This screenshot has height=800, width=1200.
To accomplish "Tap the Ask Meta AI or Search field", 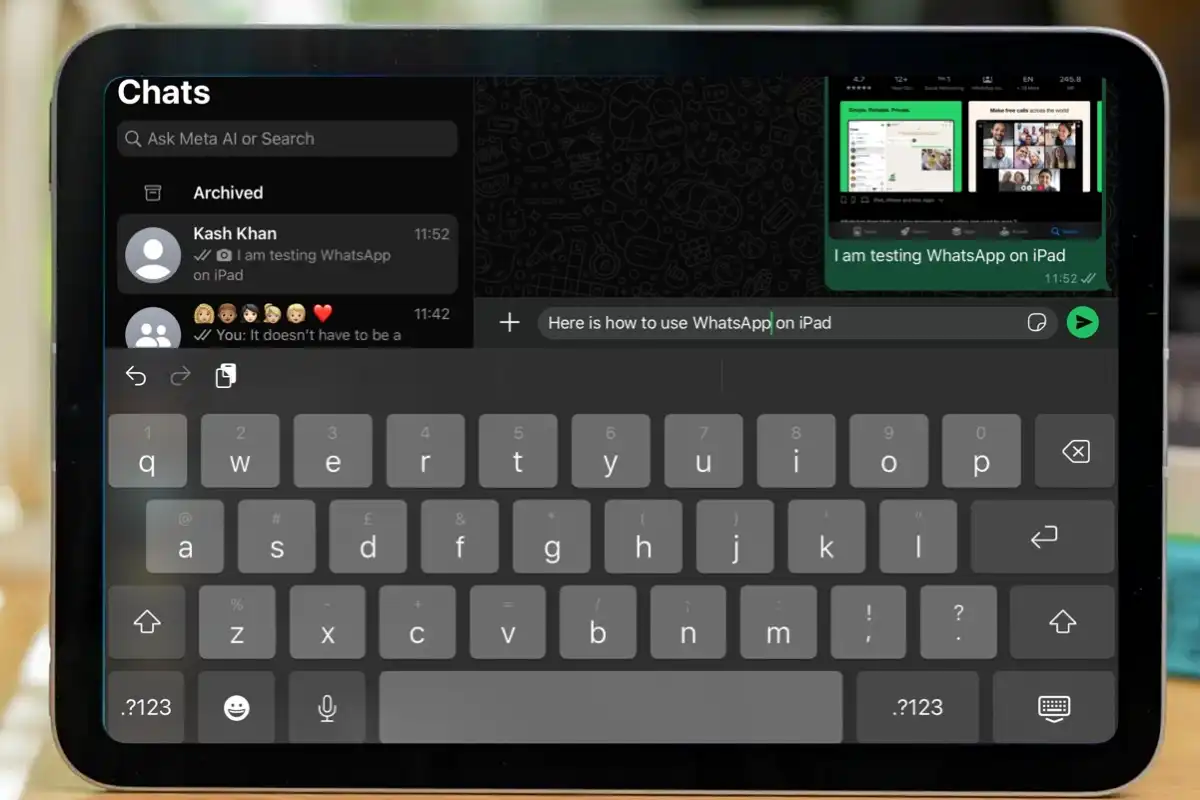I will coord(287,139).
